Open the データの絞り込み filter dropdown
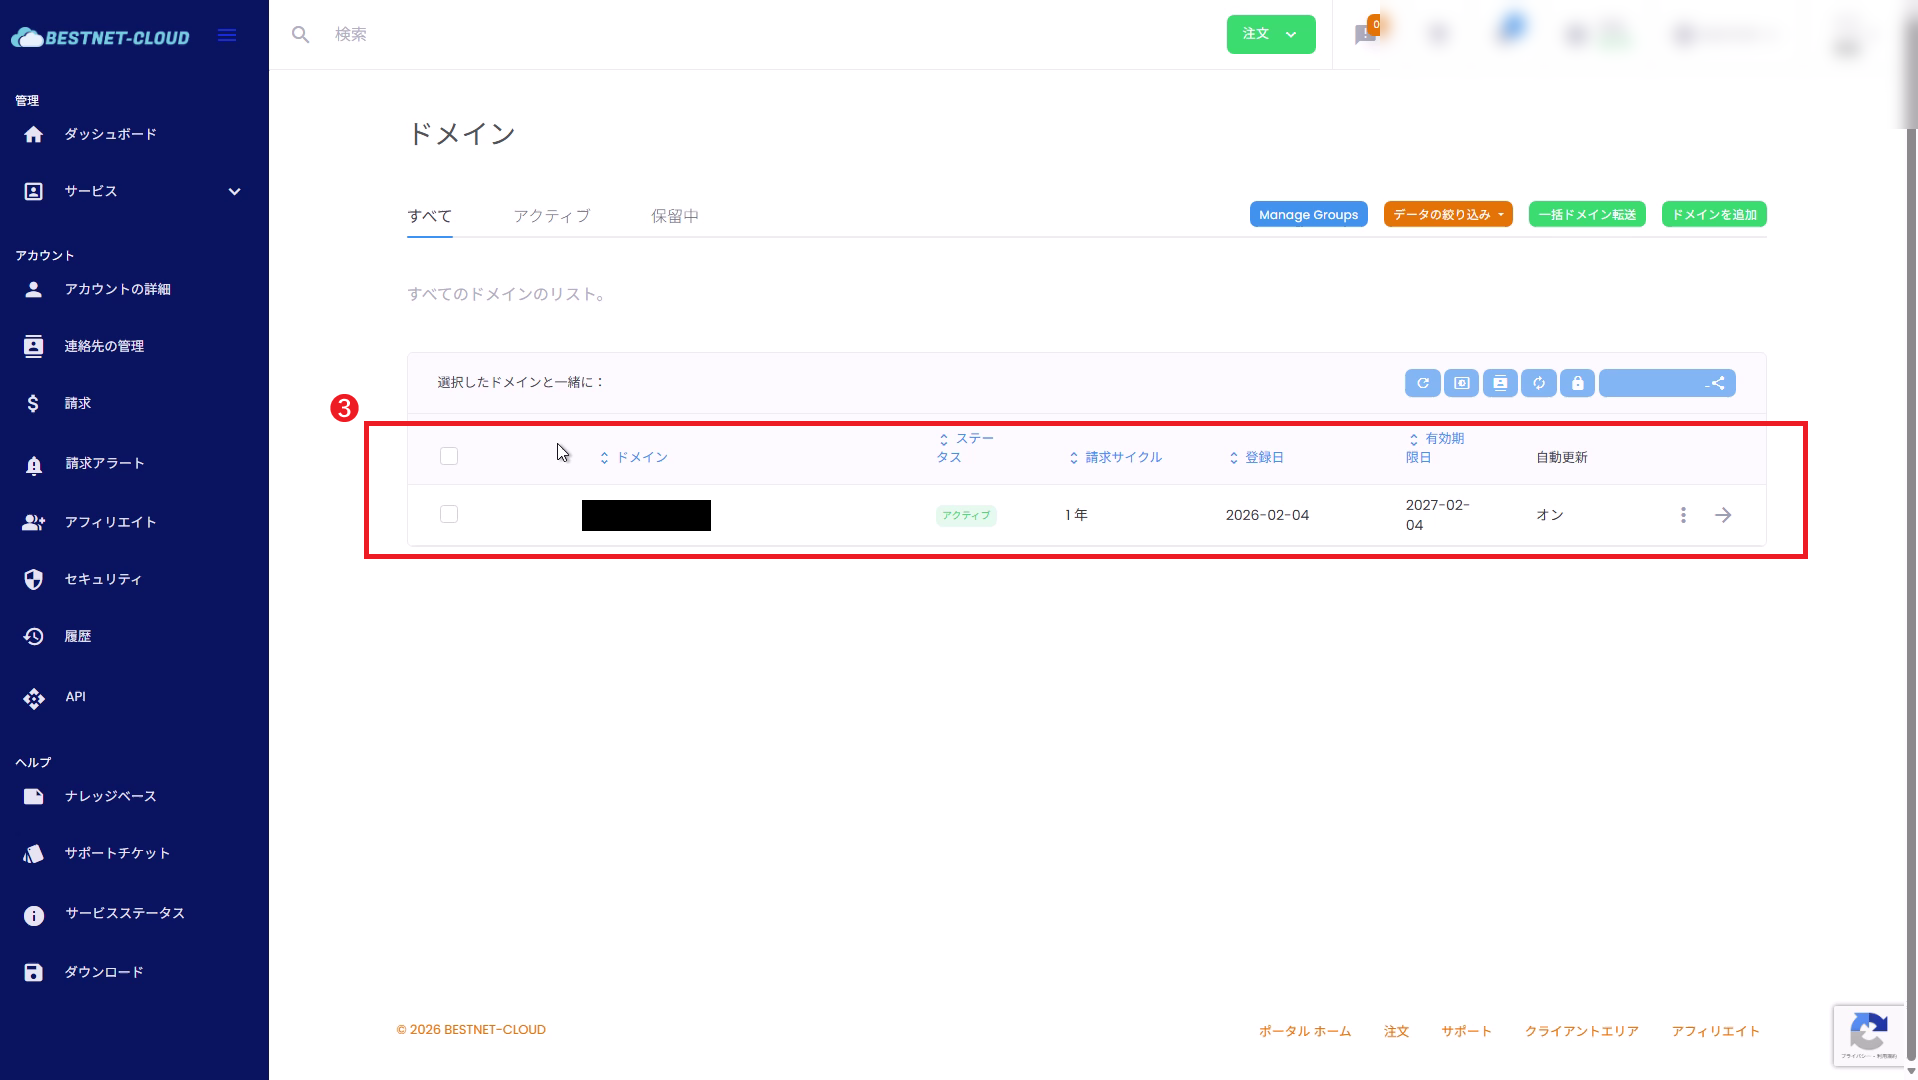 pyautogui.click(x=1447, y=215)
